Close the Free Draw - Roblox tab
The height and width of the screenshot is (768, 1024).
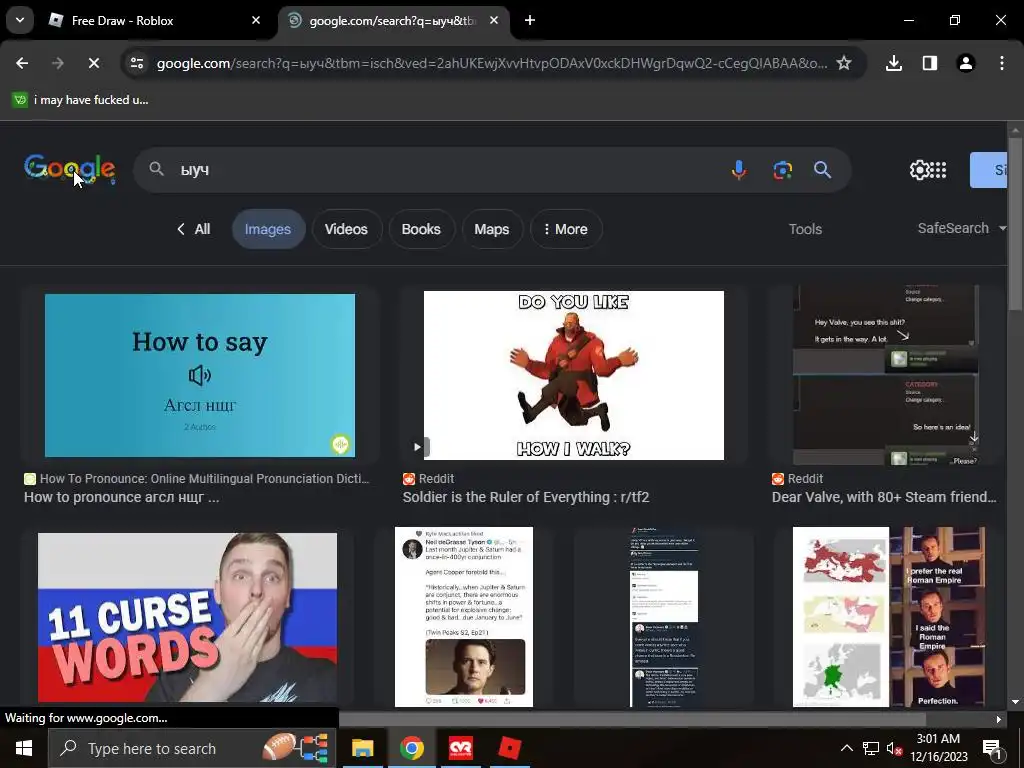click(256, 21)
